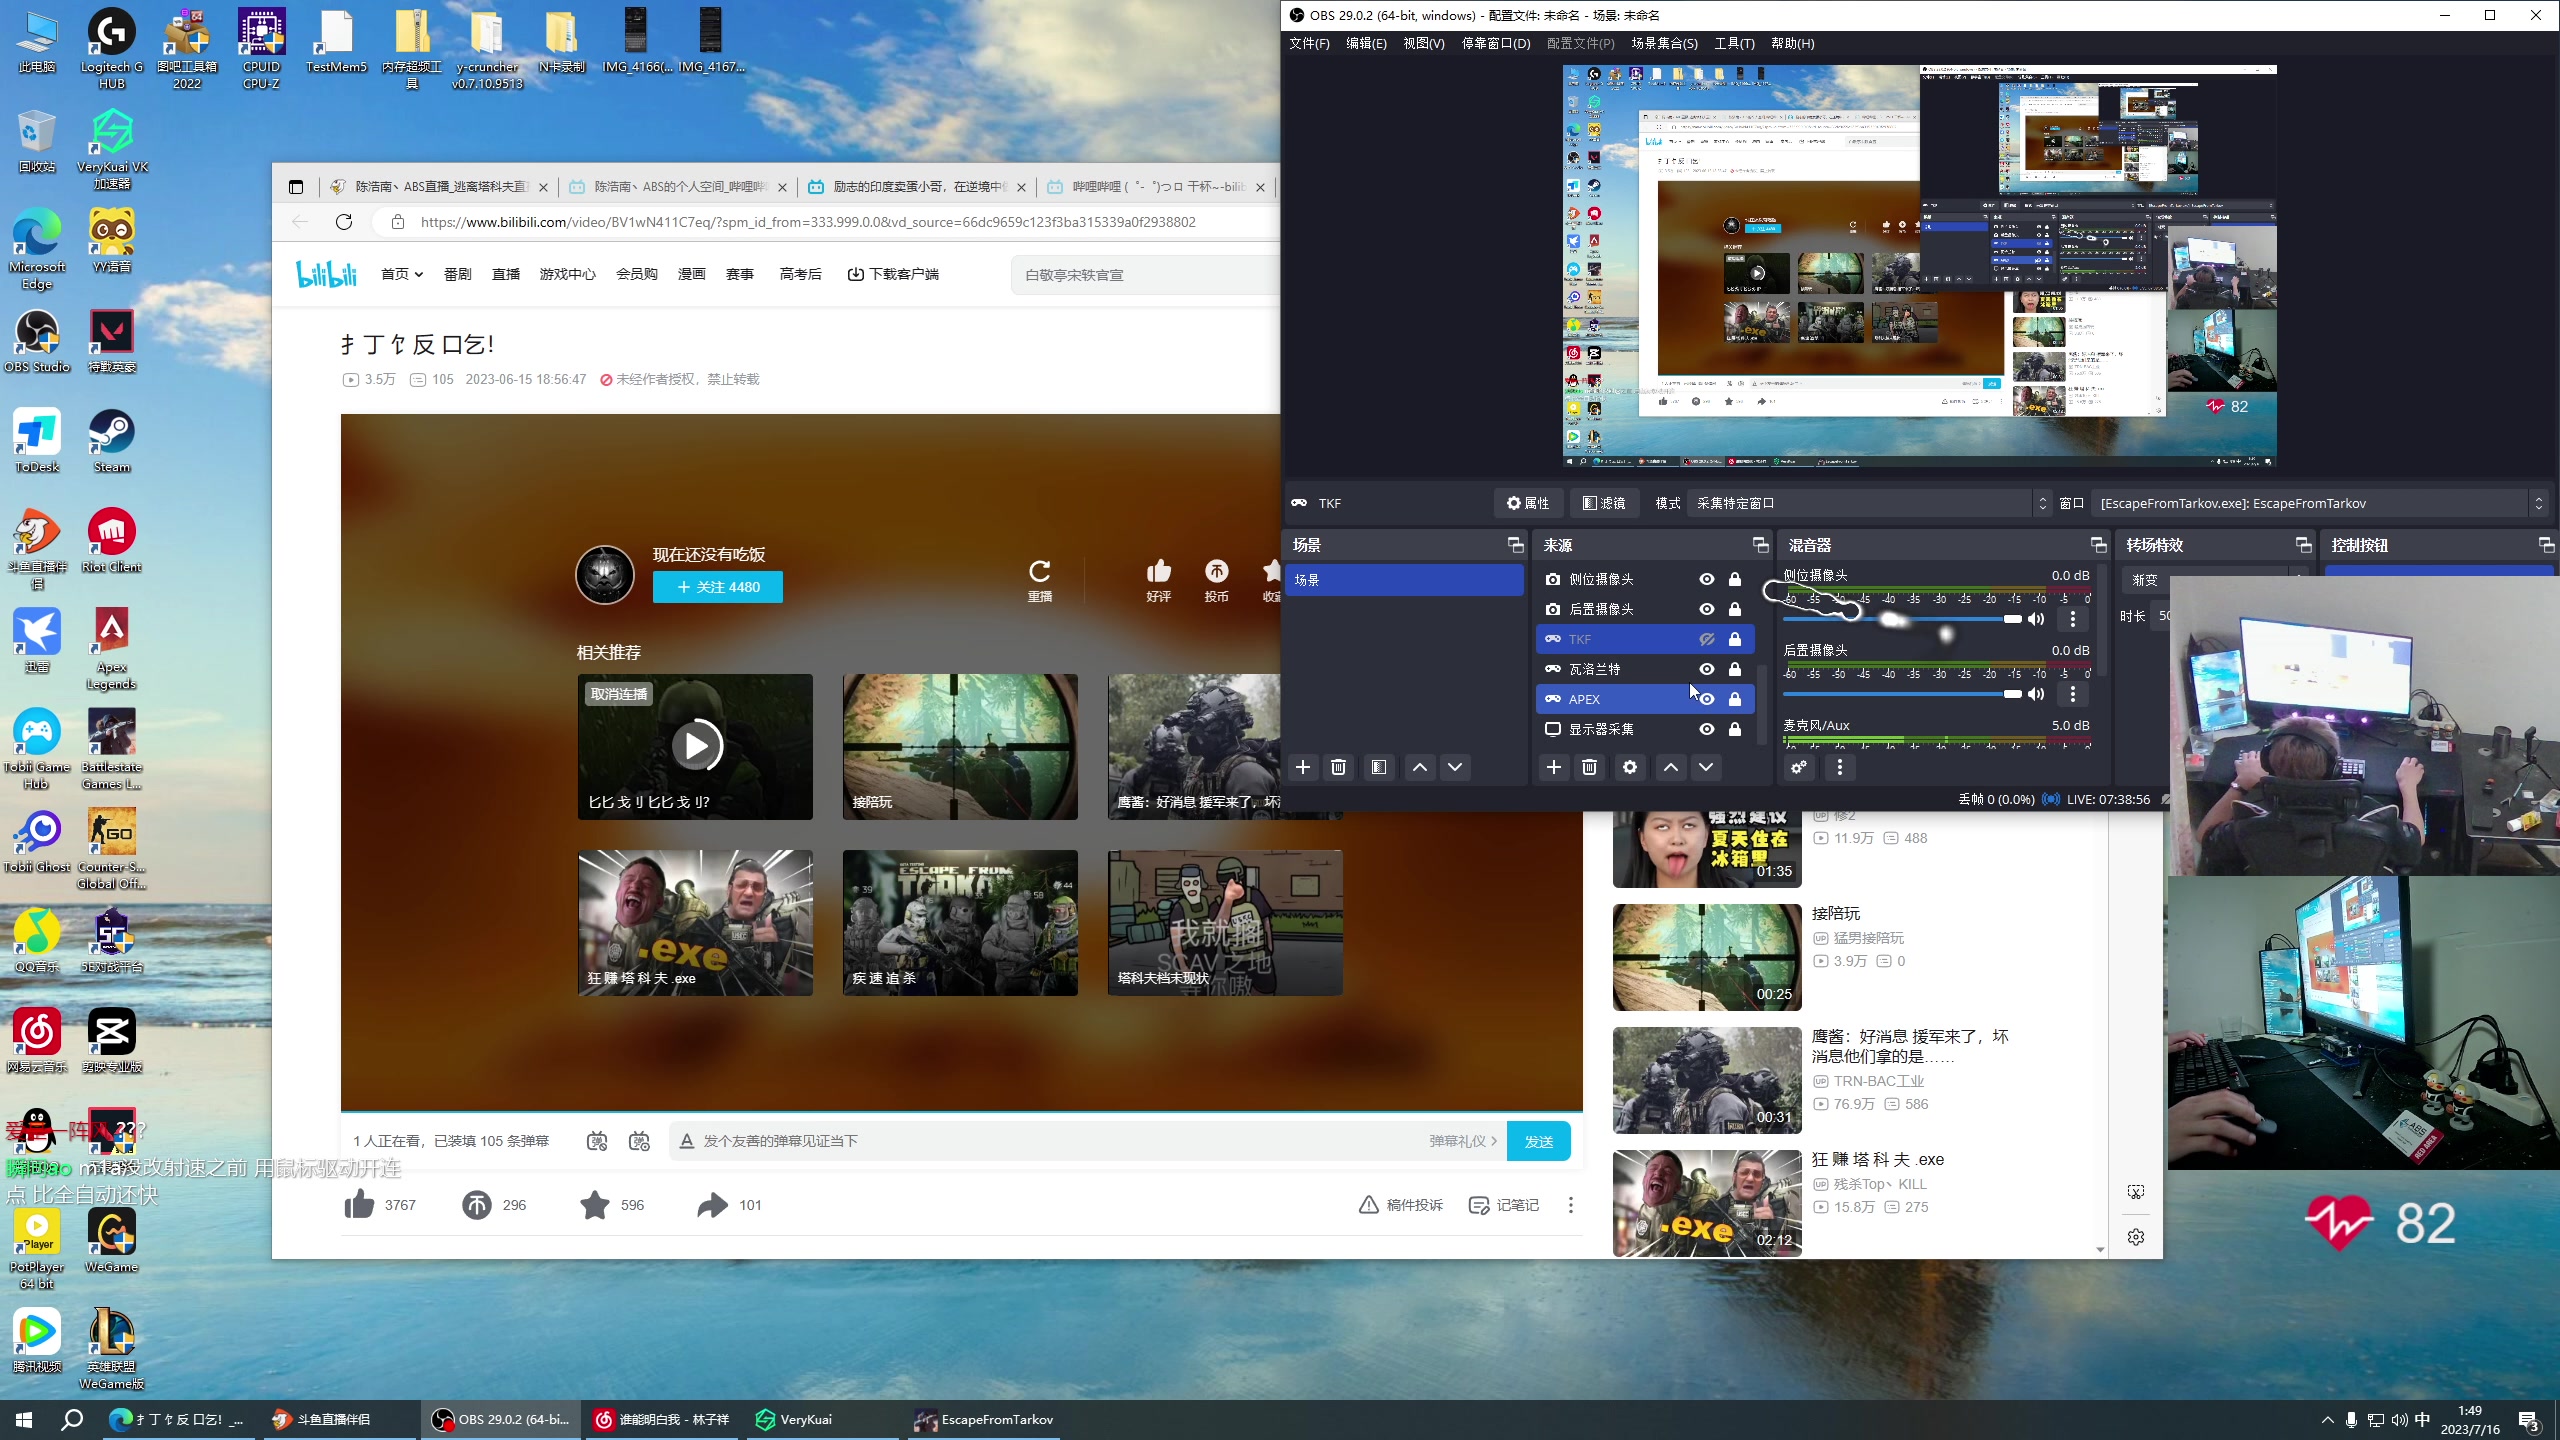2560x1440 pixels.
Task: Open OBS 编辑(E) menu
Action: pos(1366,43)
